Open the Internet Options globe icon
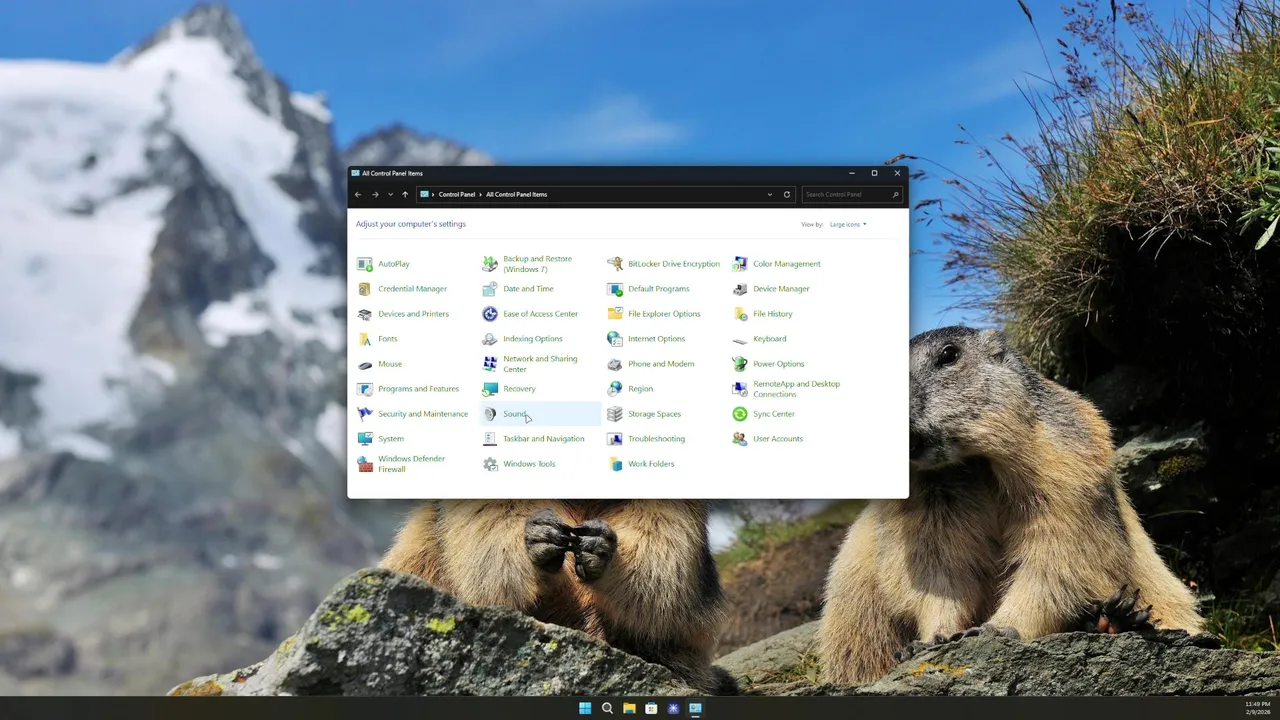The image size is (1280, 720). [615, 339]
